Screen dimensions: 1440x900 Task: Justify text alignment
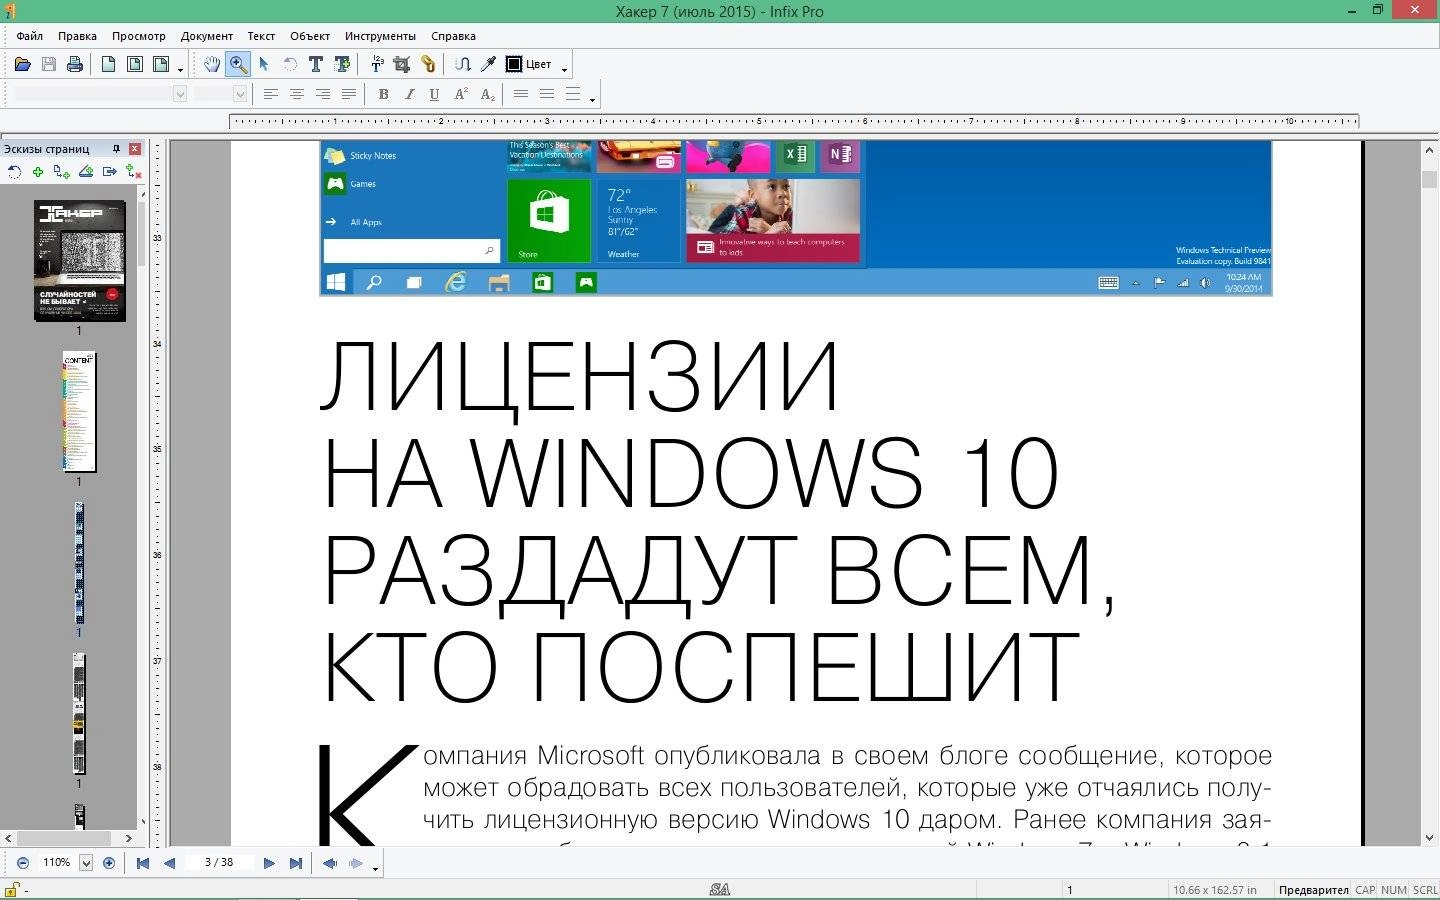click(348, 94)
